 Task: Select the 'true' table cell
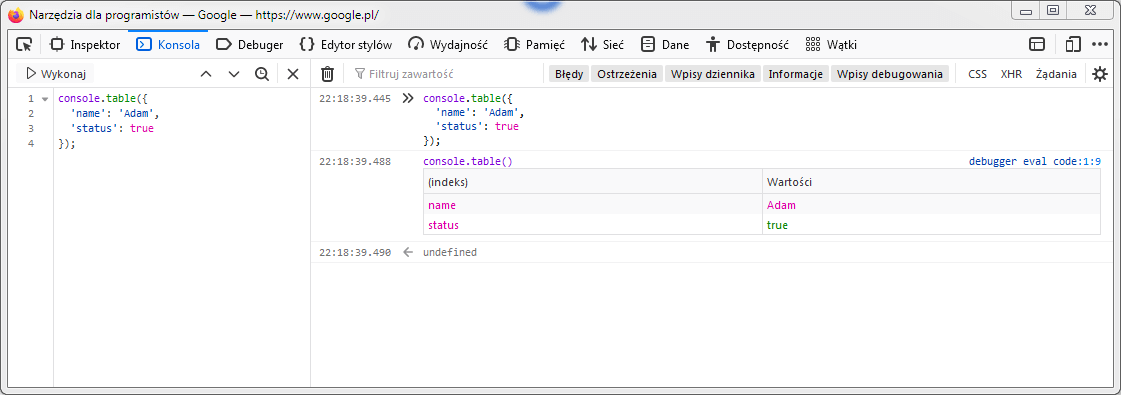tap(931, 225)
